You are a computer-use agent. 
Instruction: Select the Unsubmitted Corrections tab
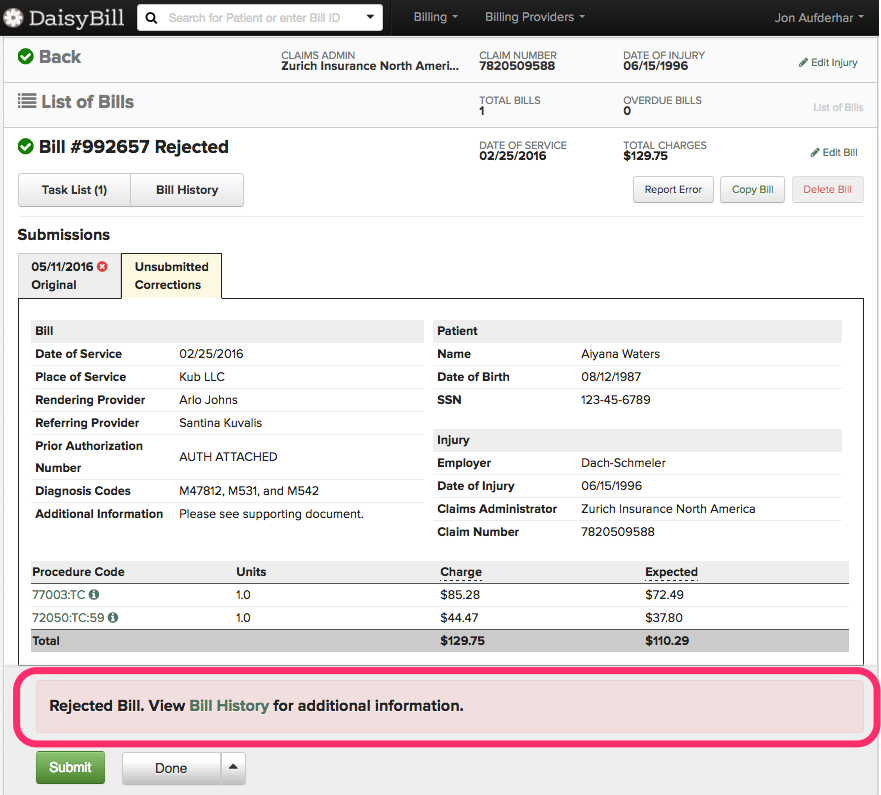[171, 275]
